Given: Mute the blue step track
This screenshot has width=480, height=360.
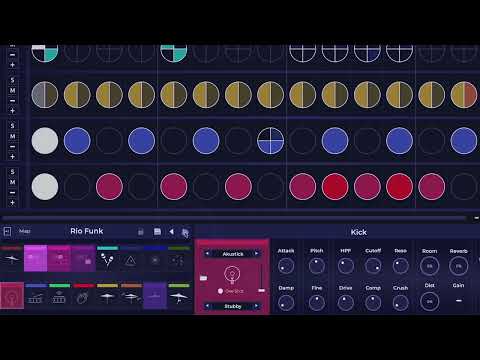Looking at the screenshot, I should click(x=12, y=136).
